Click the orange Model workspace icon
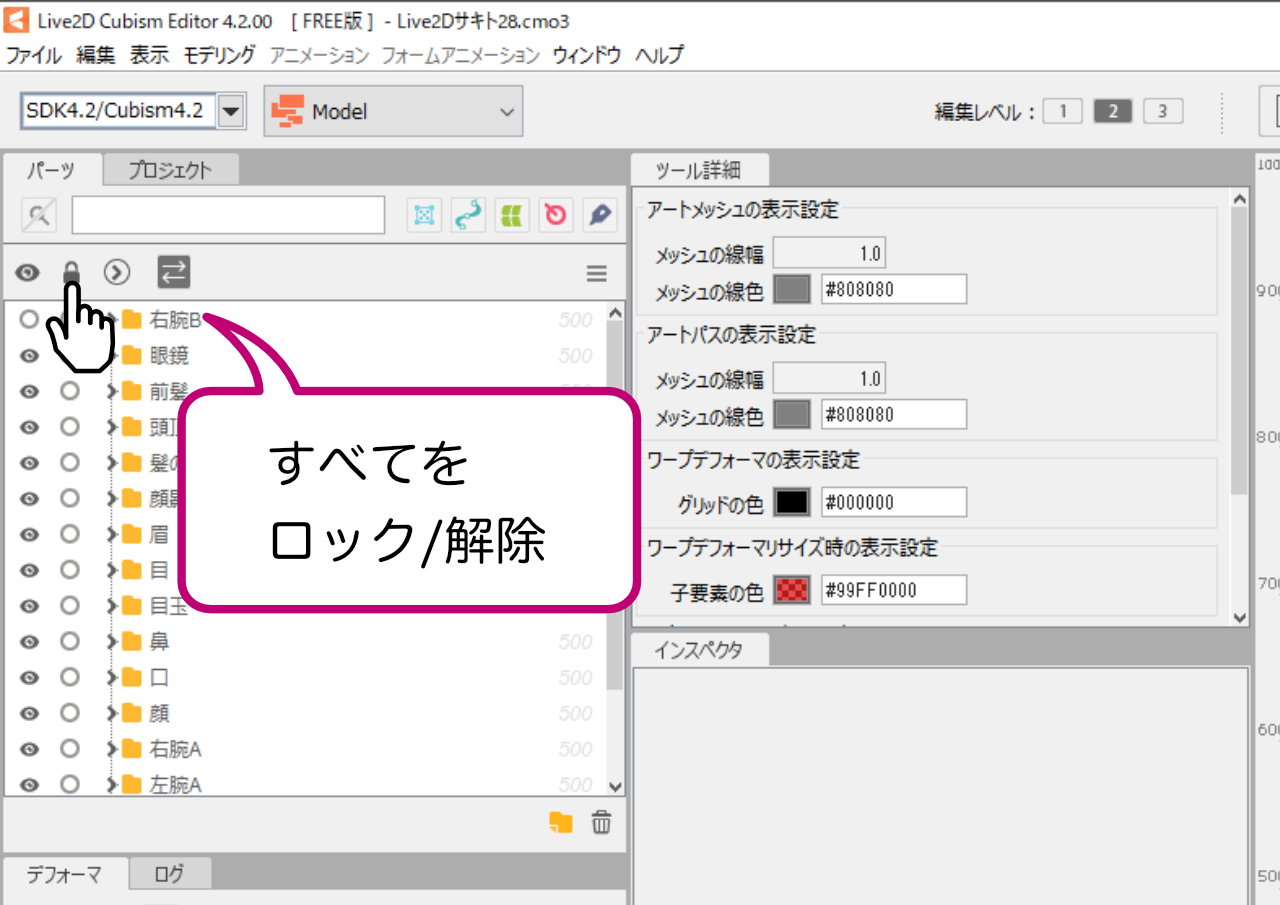 tap(287, 111)
